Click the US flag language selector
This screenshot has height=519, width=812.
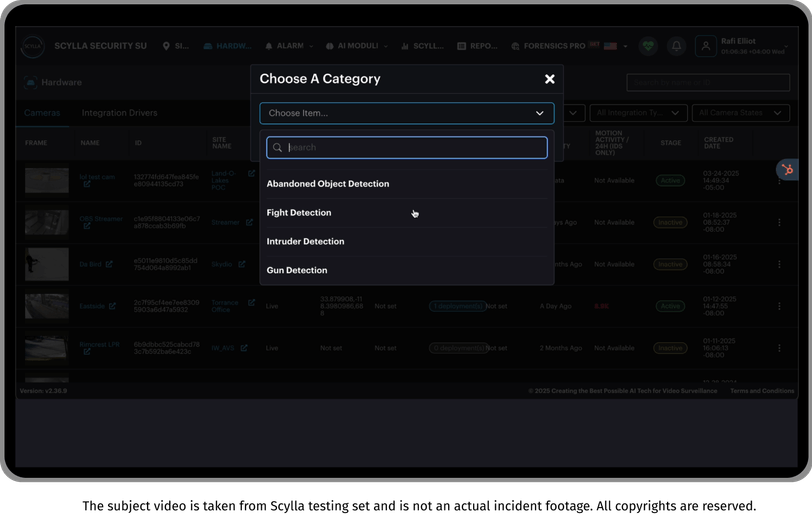(611, 46)
